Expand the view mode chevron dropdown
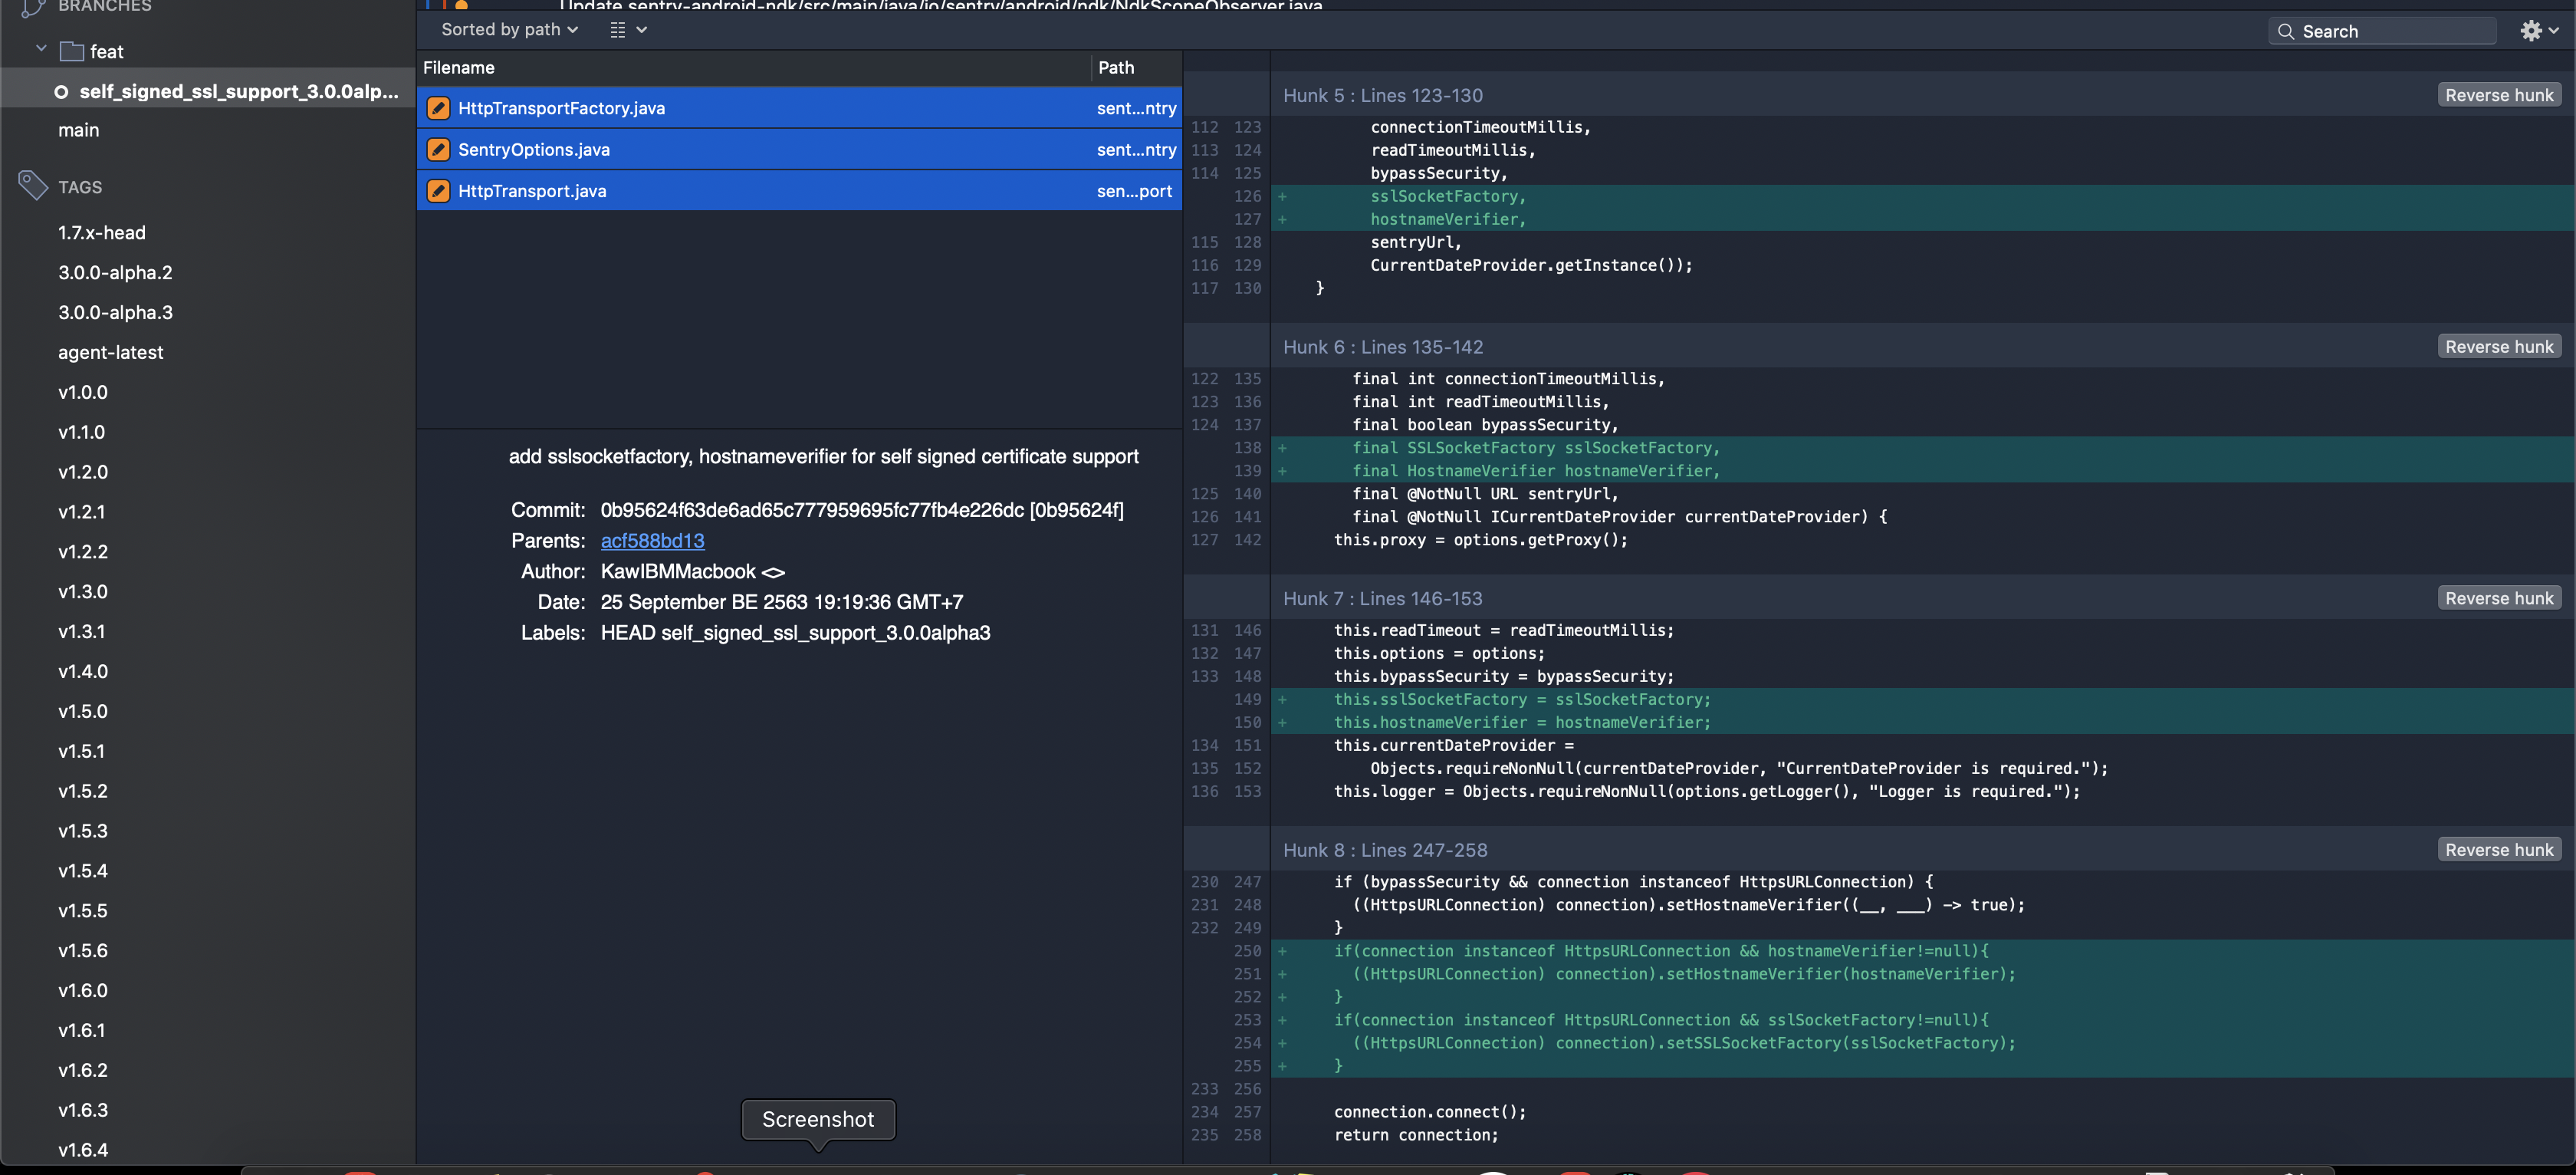2576x1175 pixels. 642,30
